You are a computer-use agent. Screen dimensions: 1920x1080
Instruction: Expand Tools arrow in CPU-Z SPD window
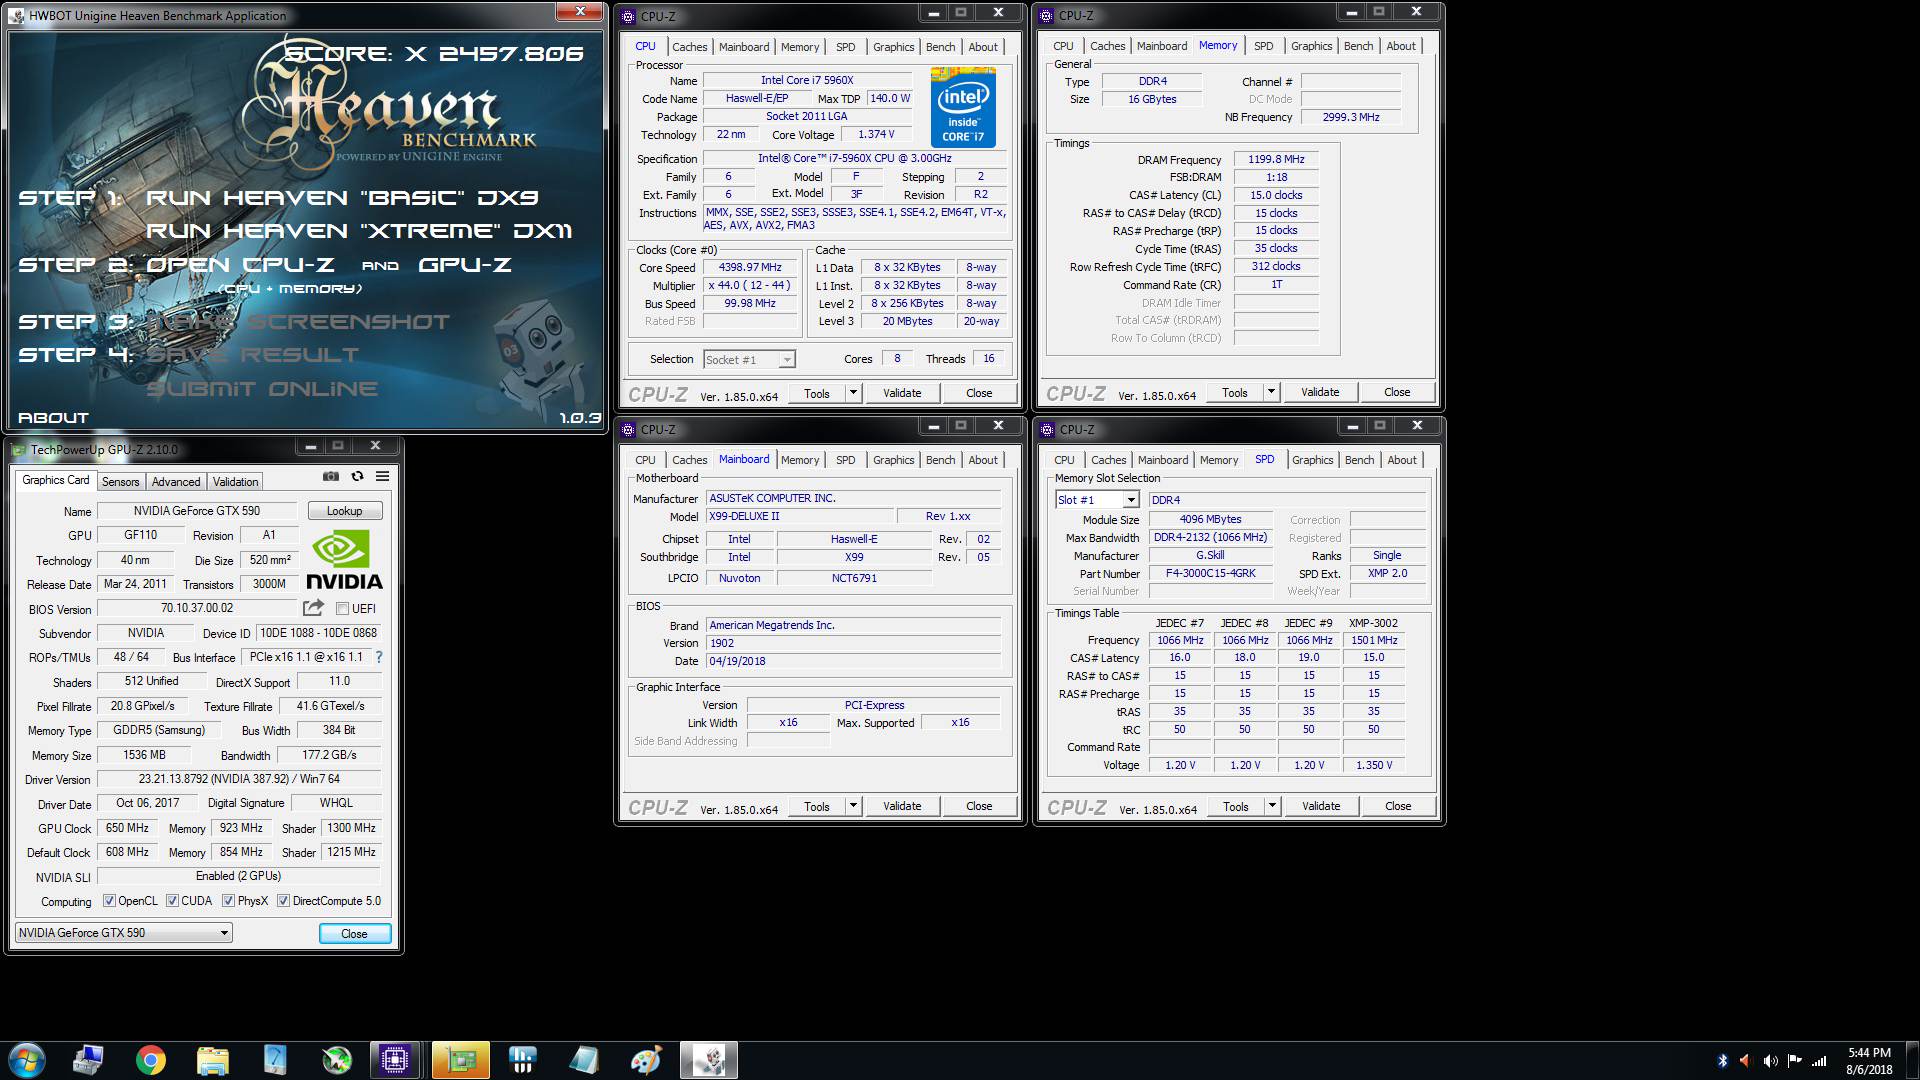point(1272,806)
